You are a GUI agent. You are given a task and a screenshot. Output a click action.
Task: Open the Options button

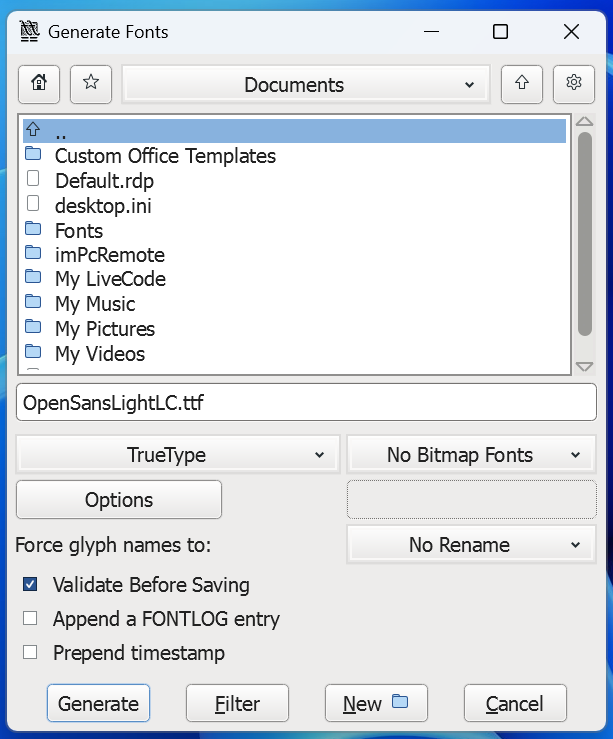[x=119, y=500]
